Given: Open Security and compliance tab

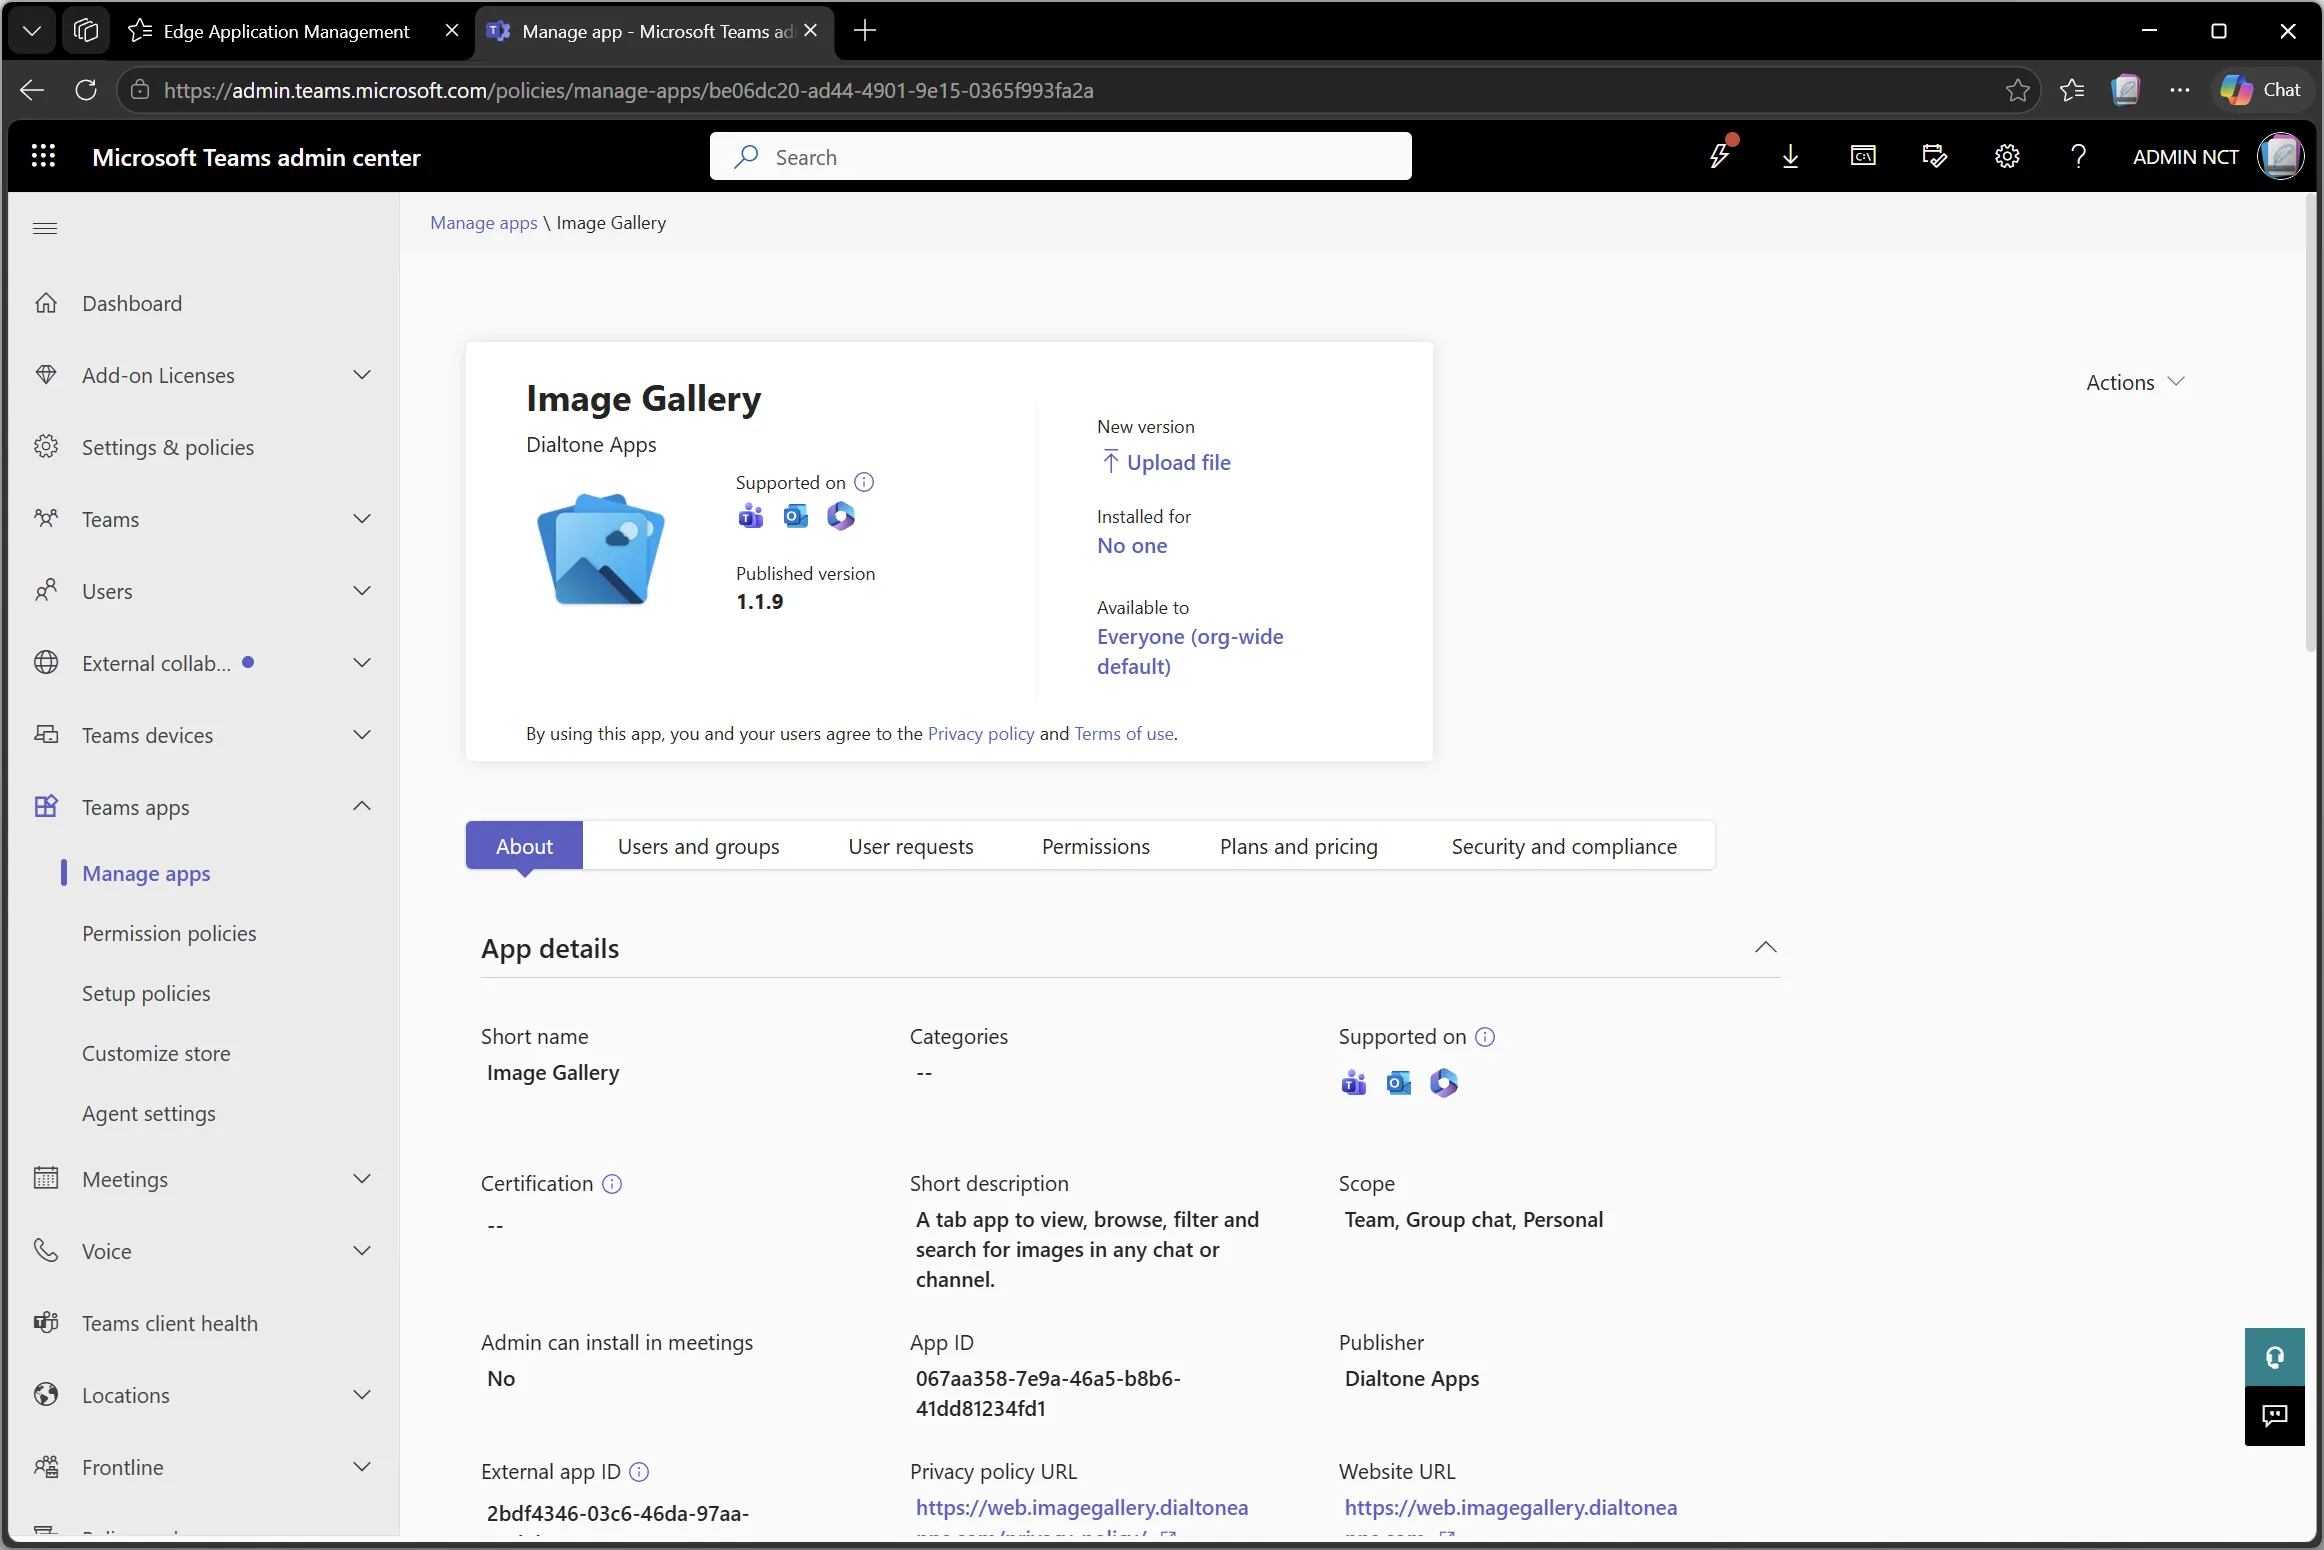Looking at the screenshot, I should point(1564,846).
